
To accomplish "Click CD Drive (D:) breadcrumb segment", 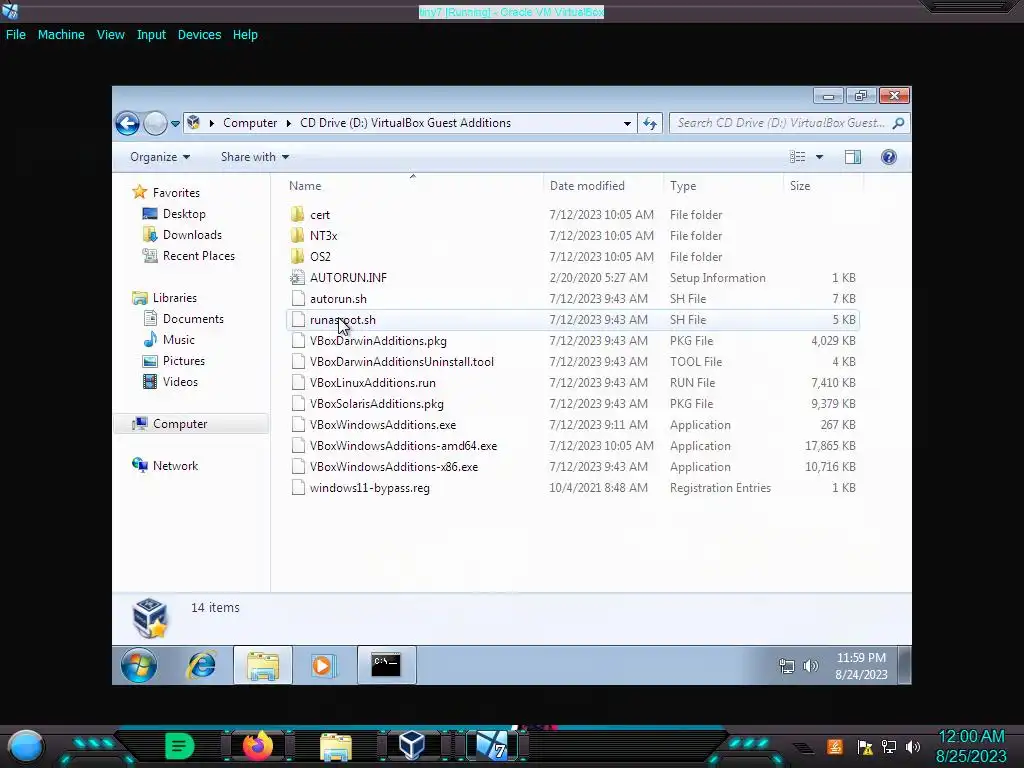I will (406, 123).
